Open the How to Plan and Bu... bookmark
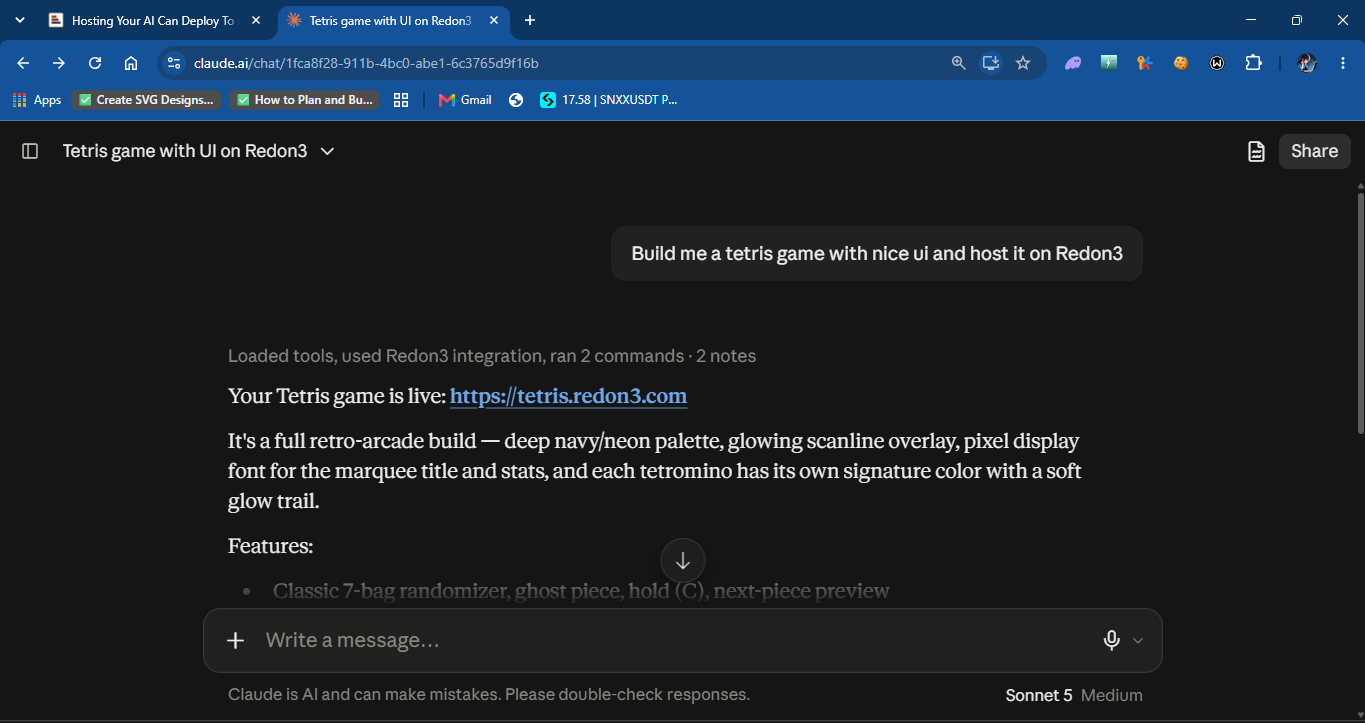Viewport: 1365px width, 723px height. [305, 100]
